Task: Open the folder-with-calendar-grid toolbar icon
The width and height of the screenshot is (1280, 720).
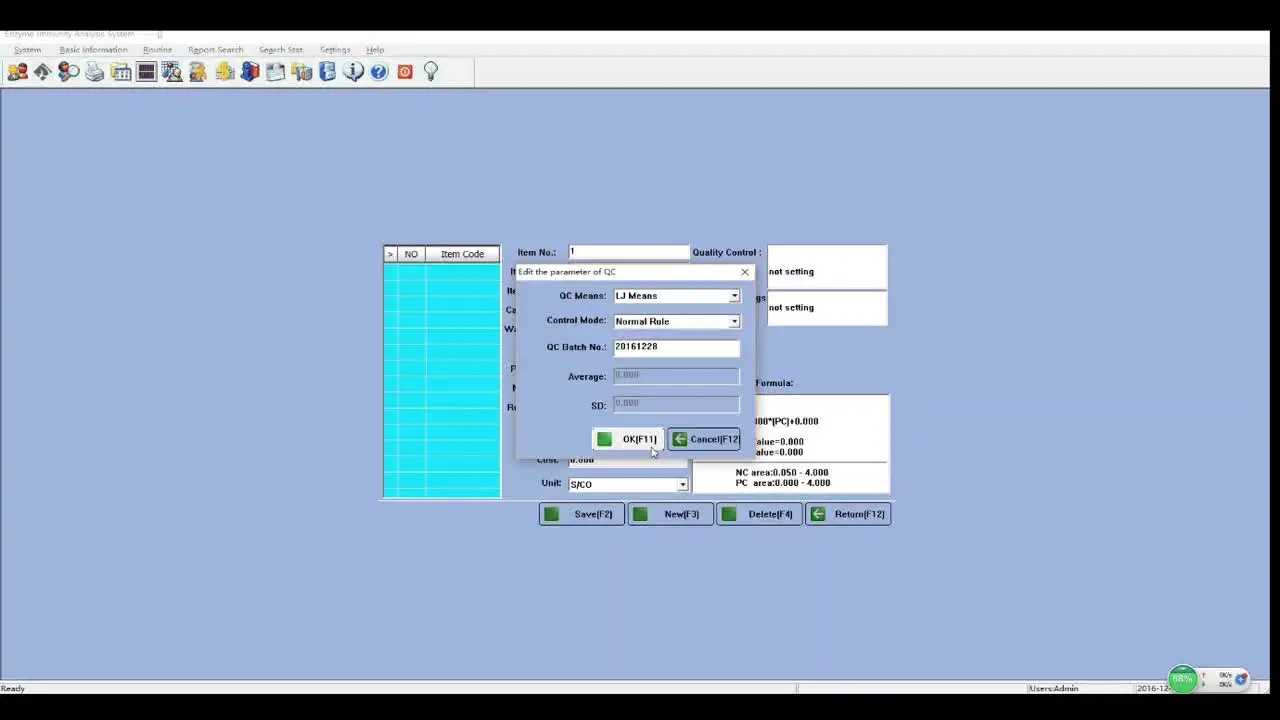Action: click(x=121, y=72)
